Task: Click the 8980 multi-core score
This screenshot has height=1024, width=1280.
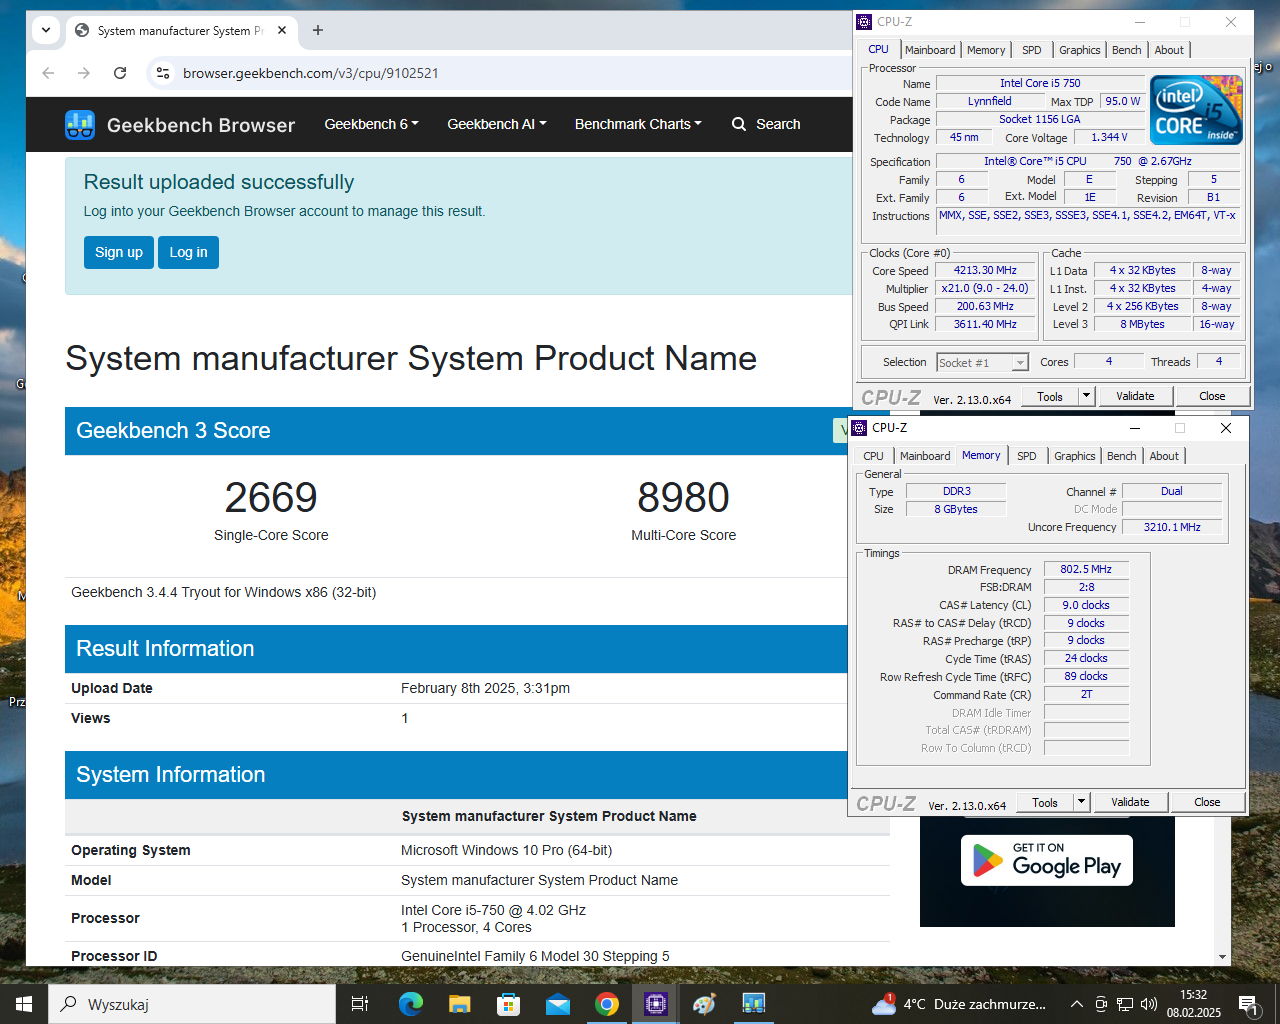Action: [684, 497]
